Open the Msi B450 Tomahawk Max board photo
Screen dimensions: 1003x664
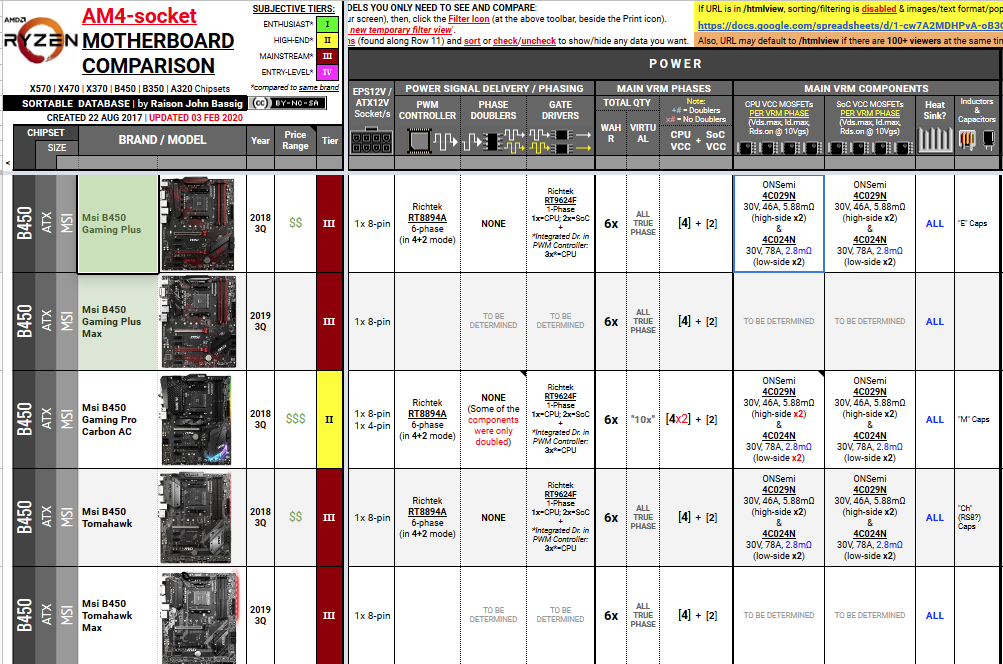(200, 617)
